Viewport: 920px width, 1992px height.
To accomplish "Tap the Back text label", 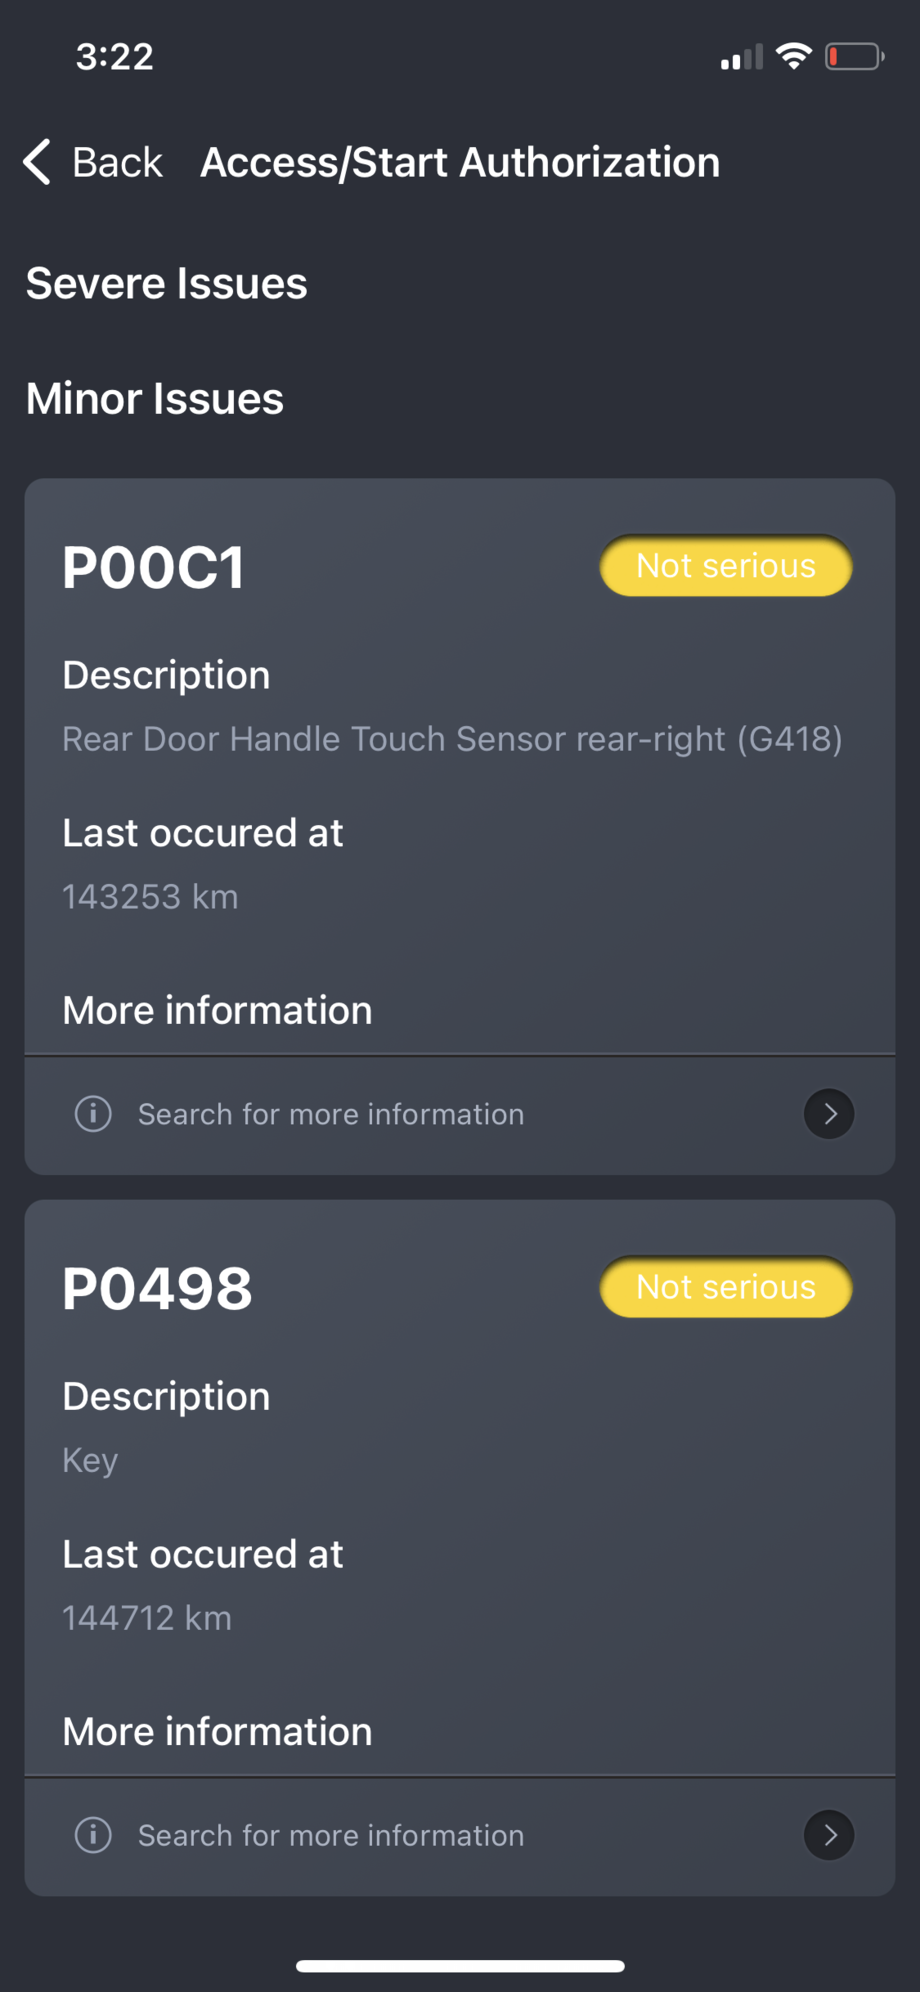I will (117, 162).
